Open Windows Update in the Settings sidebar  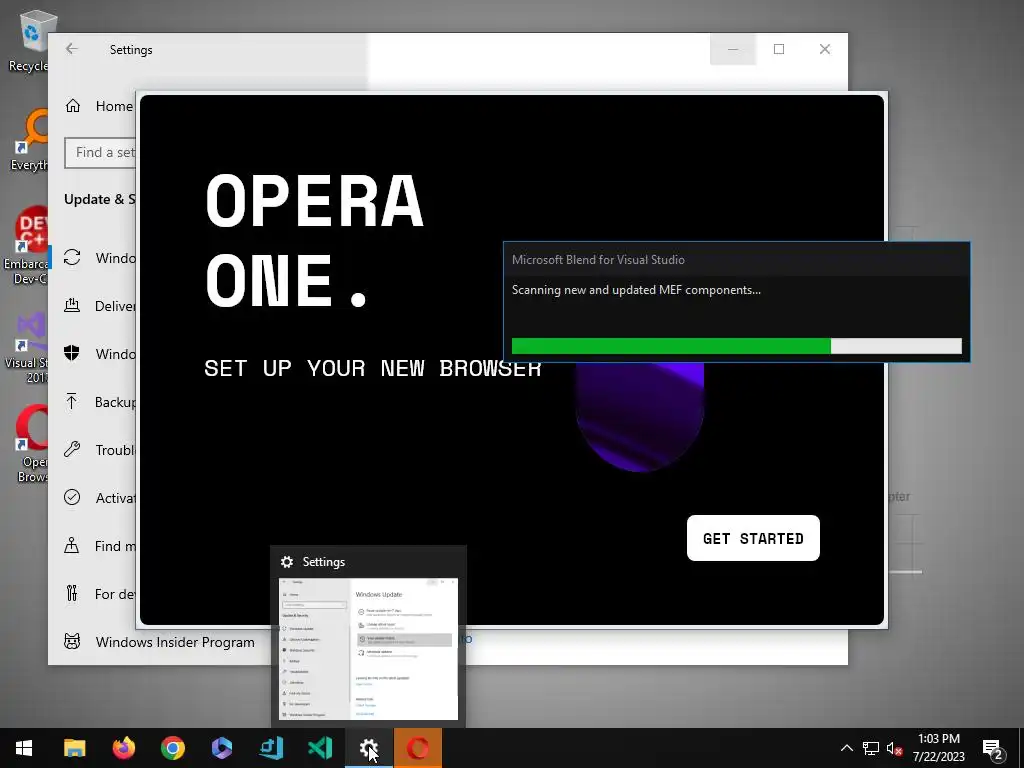99,258
